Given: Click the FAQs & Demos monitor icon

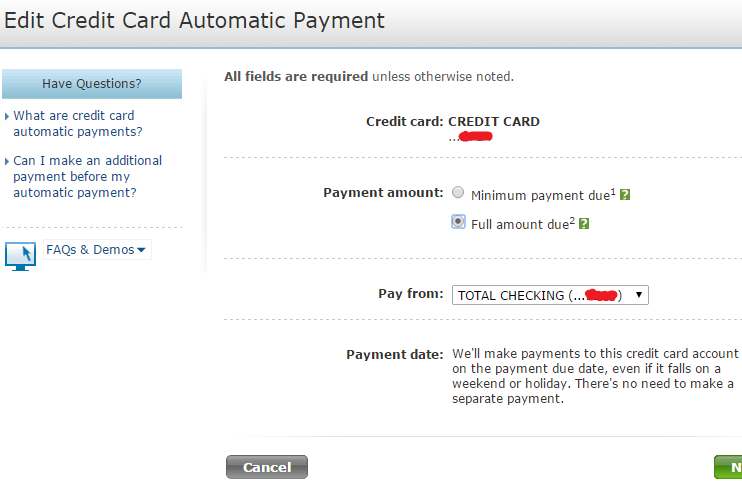Looking at the screenshot, I should click(21, 255).
